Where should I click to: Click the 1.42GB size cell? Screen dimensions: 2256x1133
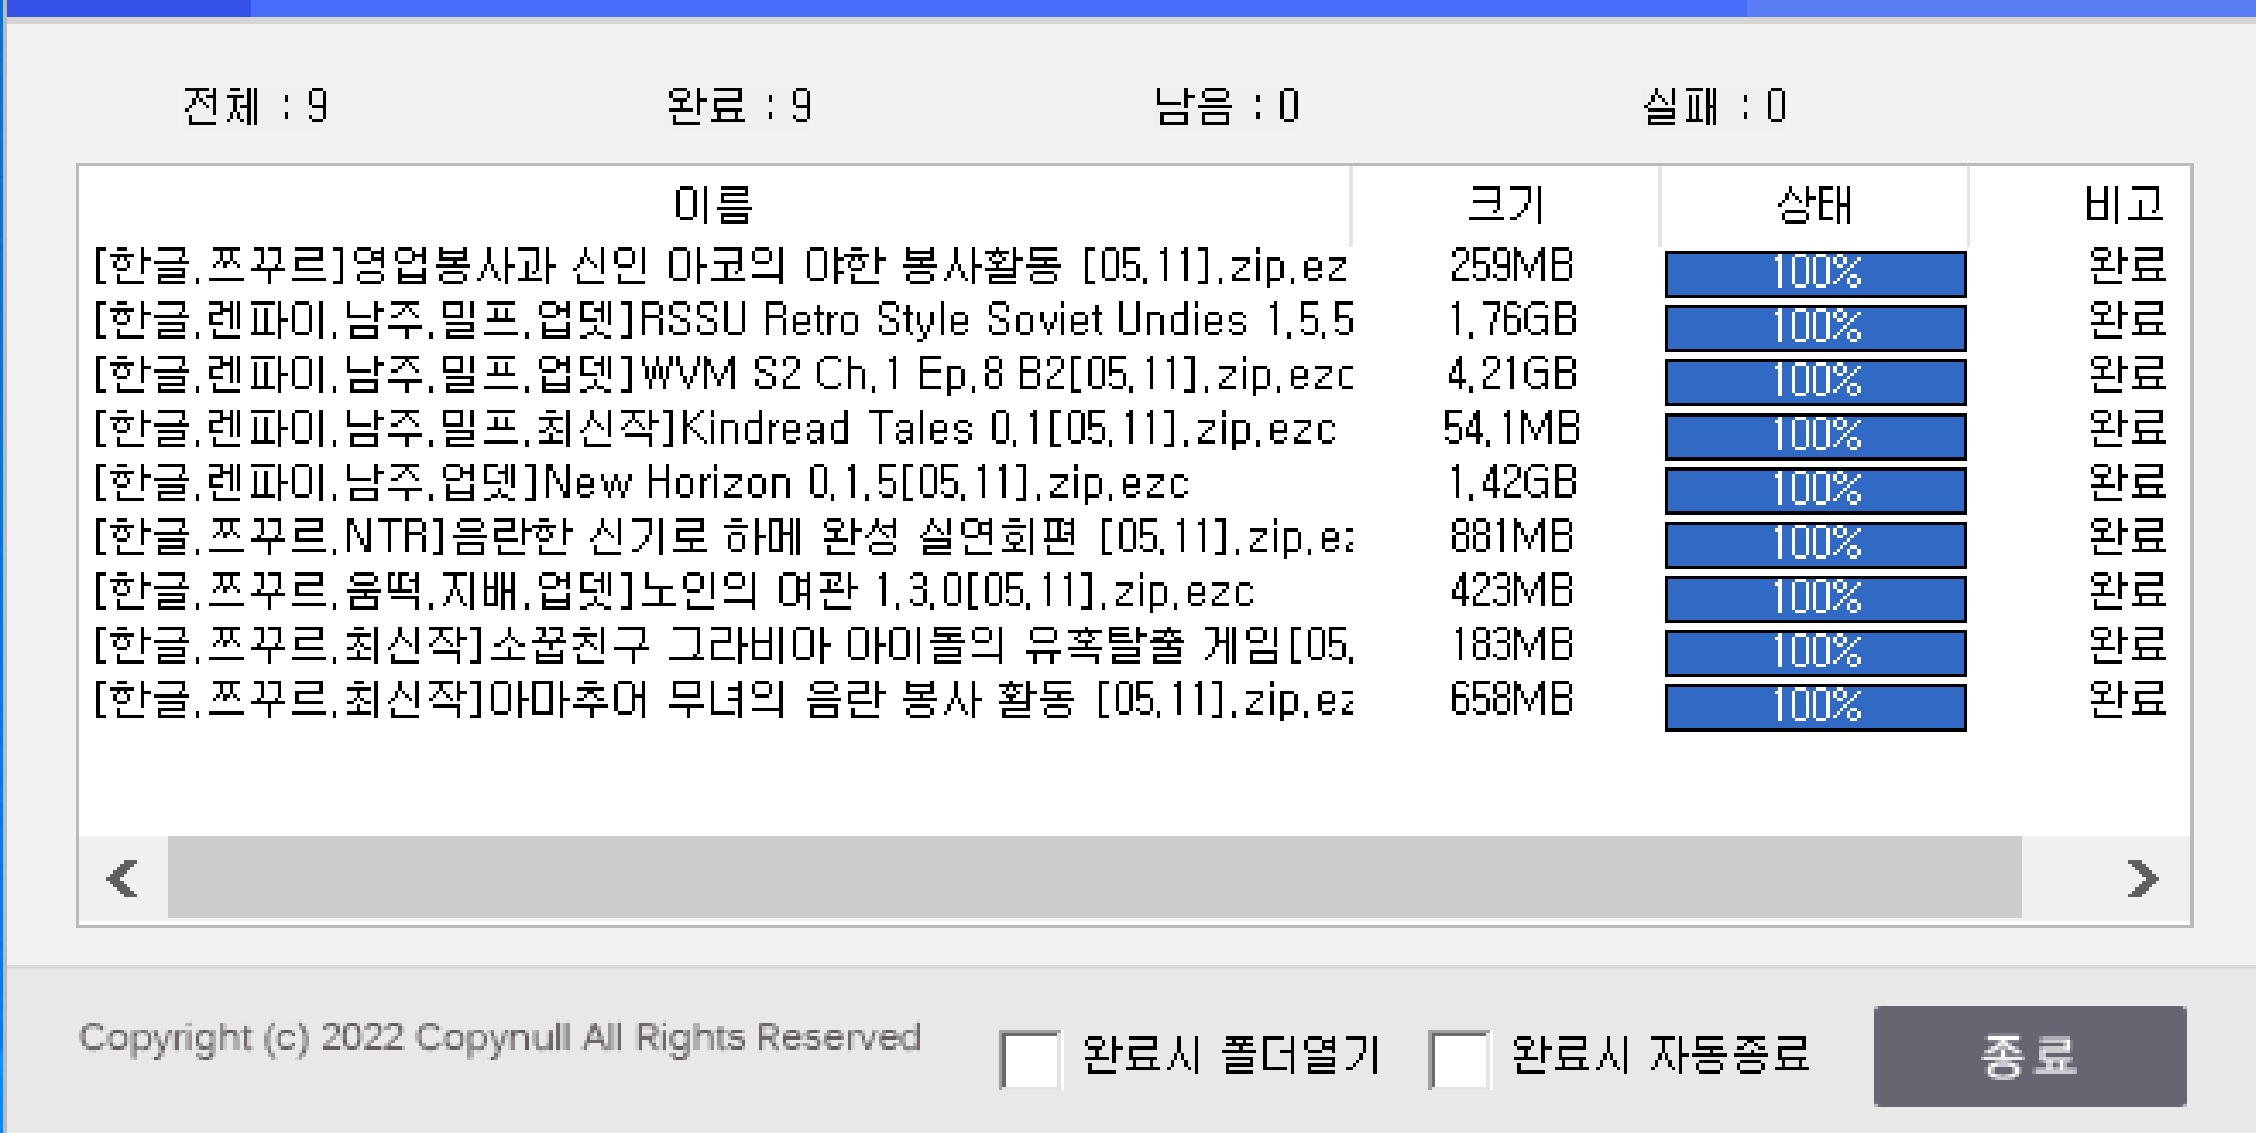tap(1511, 484)
